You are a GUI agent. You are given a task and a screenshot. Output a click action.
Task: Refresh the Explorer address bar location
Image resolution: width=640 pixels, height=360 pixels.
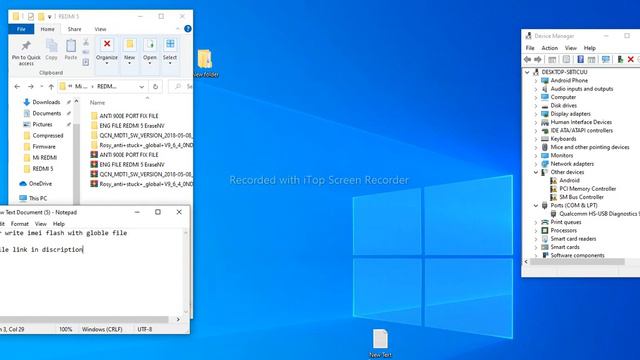click(x=156, y=87)
